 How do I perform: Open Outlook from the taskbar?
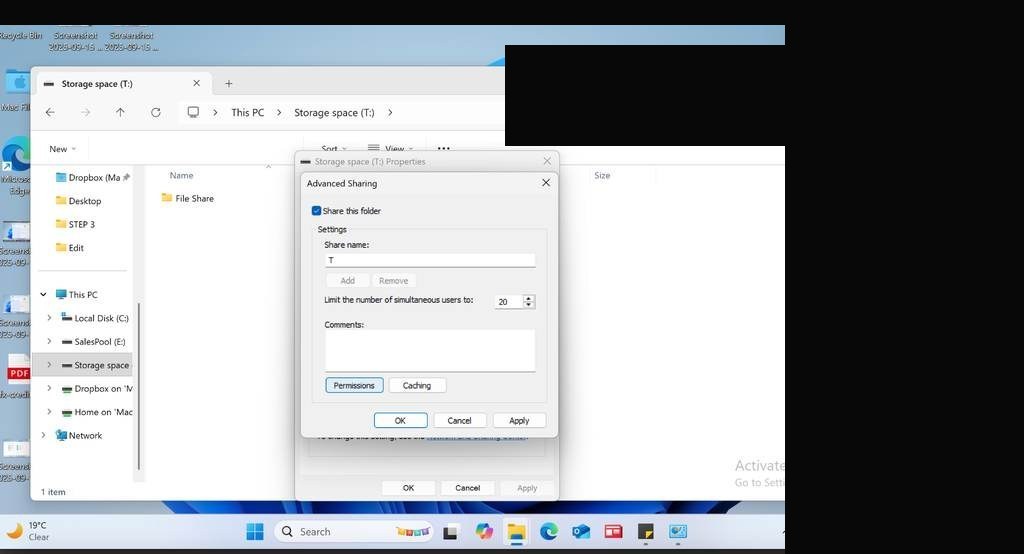point(581,532)
